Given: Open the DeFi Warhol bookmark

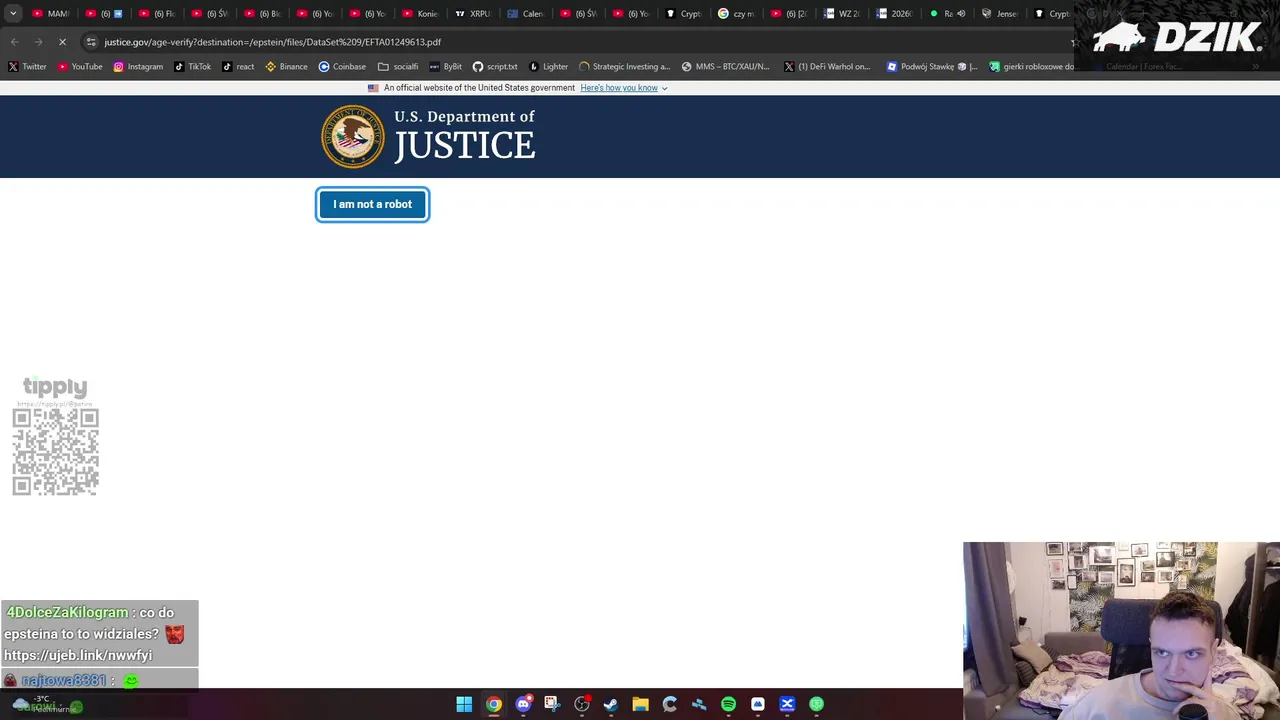Looking at the screenshot, I should click(827, 66).
